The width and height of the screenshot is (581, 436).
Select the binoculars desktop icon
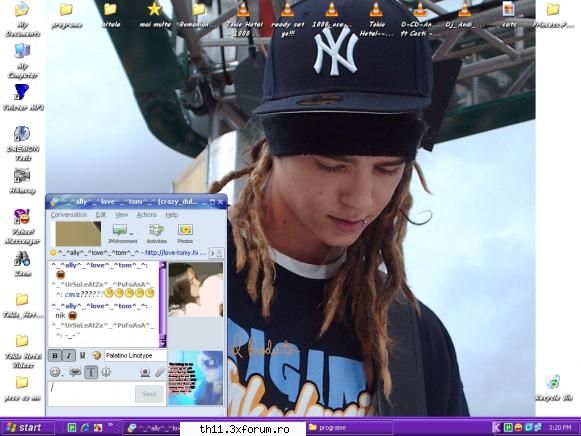22,264
